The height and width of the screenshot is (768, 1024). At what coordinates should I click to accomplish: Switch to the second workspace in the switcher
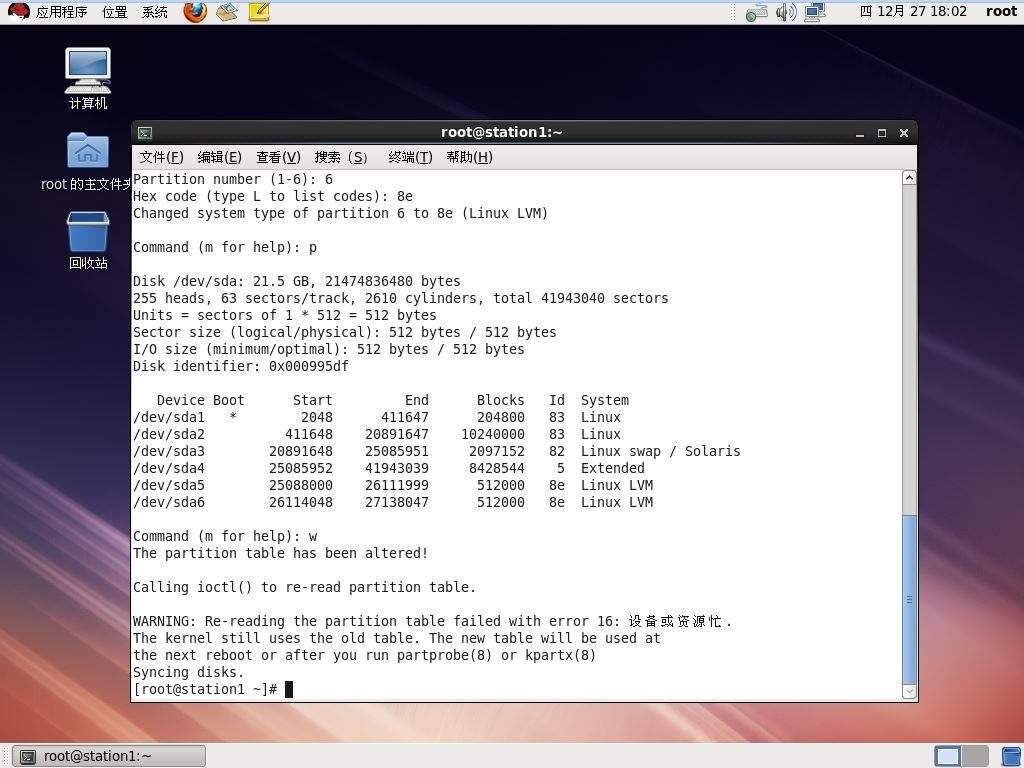[x=975, y=756]
